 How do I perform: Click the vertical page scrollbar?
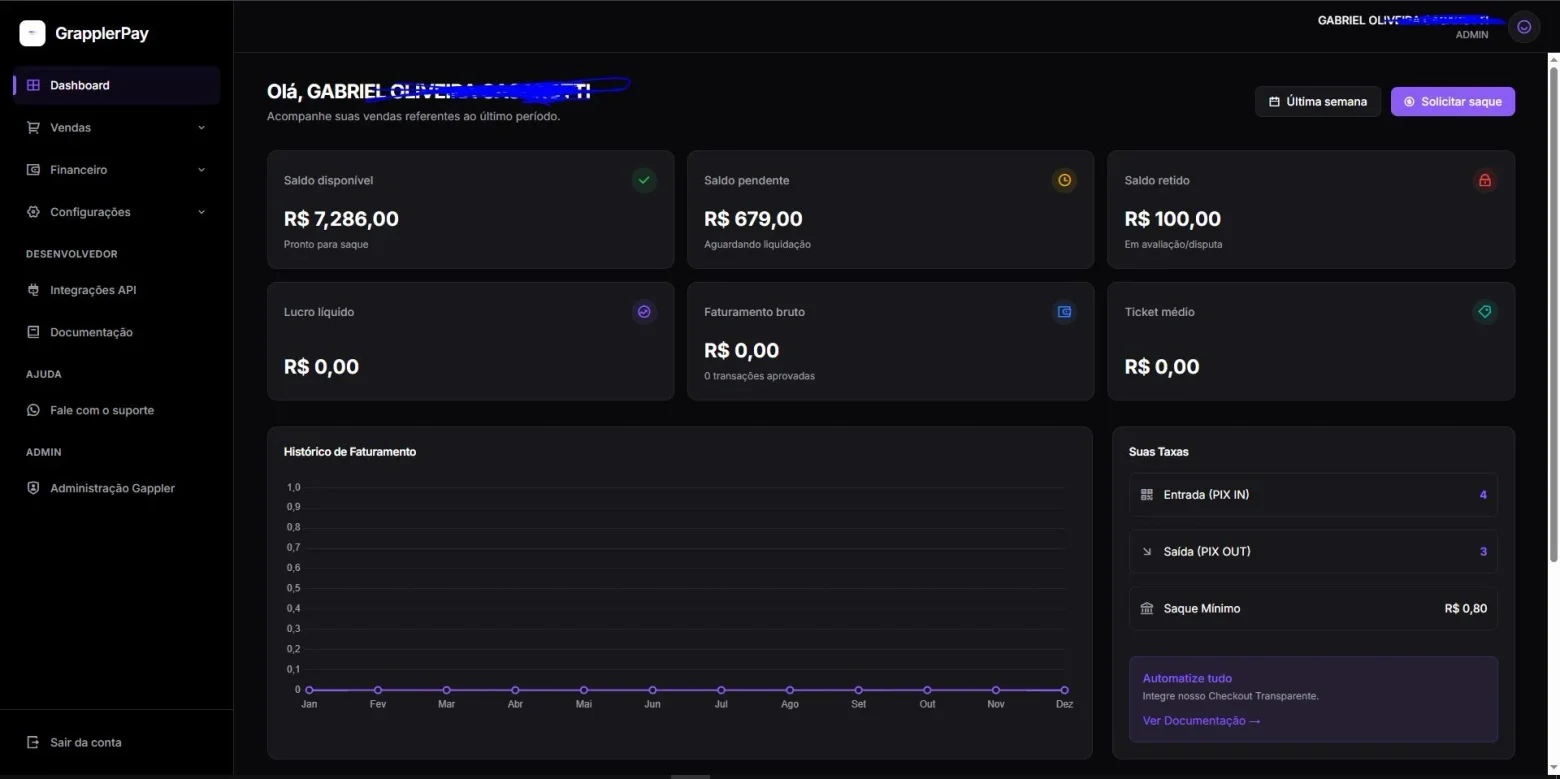tap(1553, 314)
